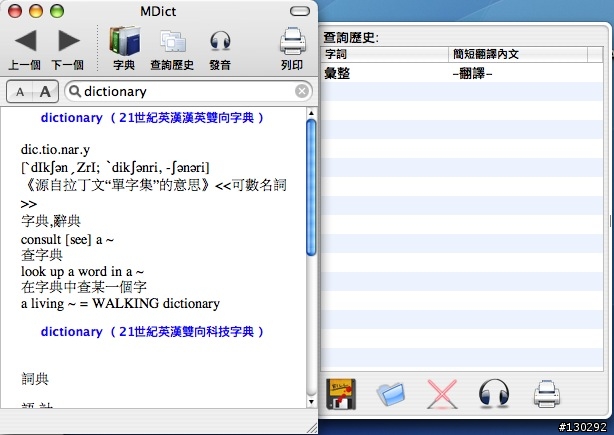Open the 字典 dictionary library icon

coord(125,41)
